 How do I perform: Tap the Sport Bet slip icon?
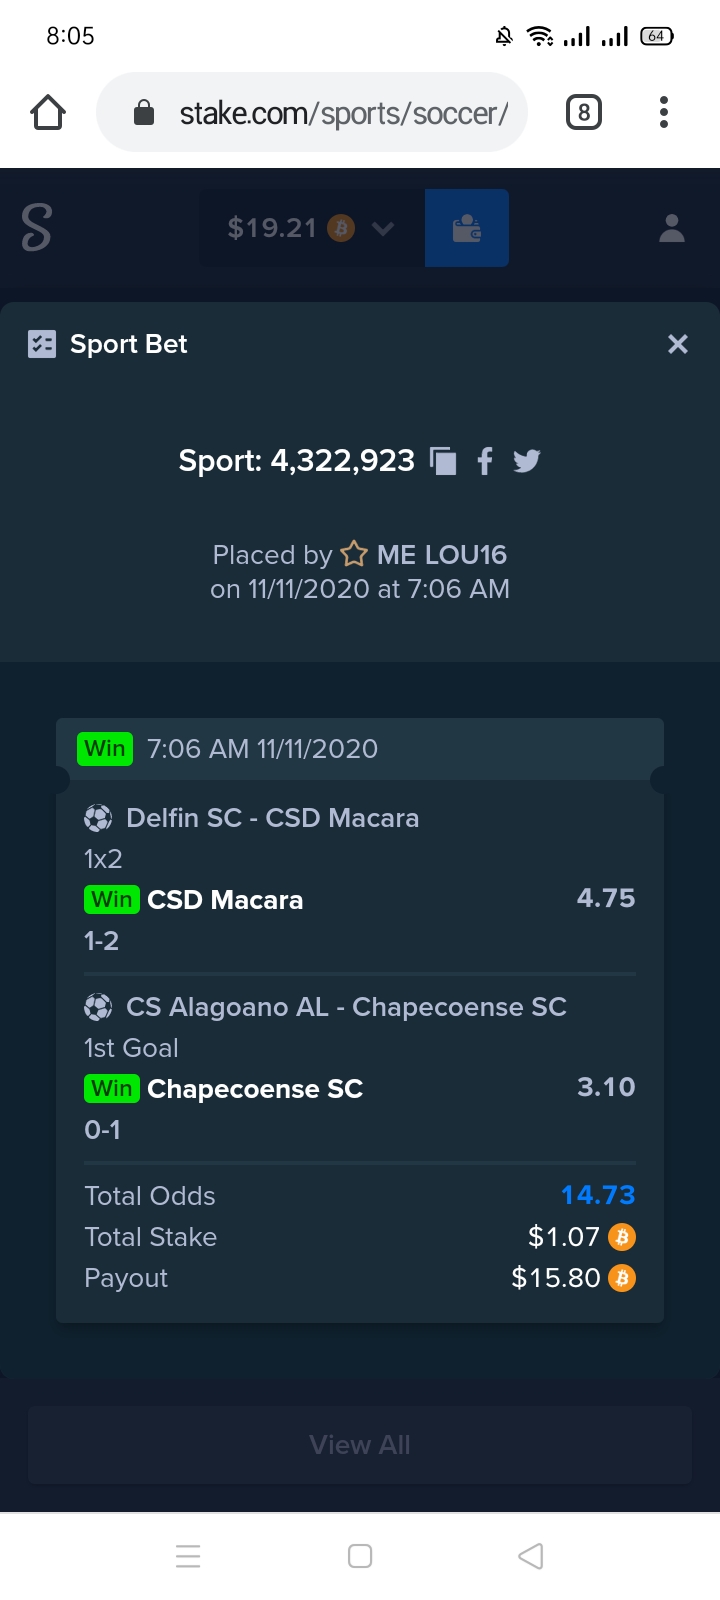tap(42, 344)
